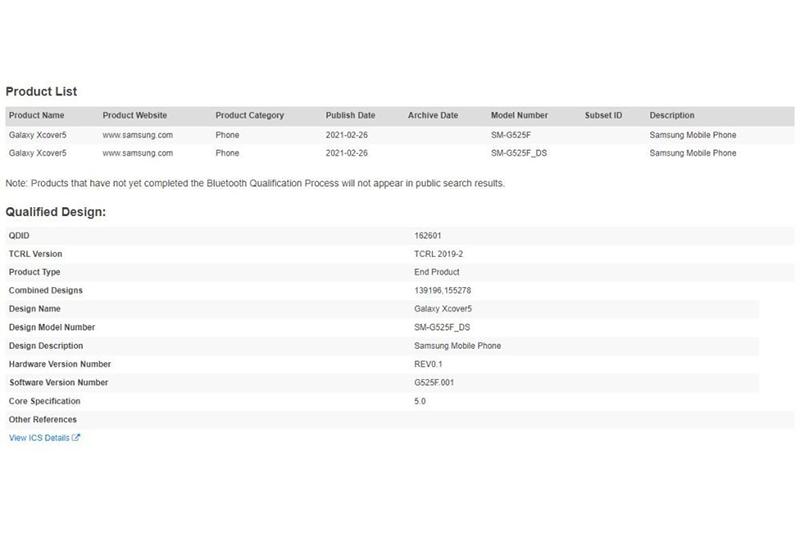Click the Product Website column header

coord(135,116)
